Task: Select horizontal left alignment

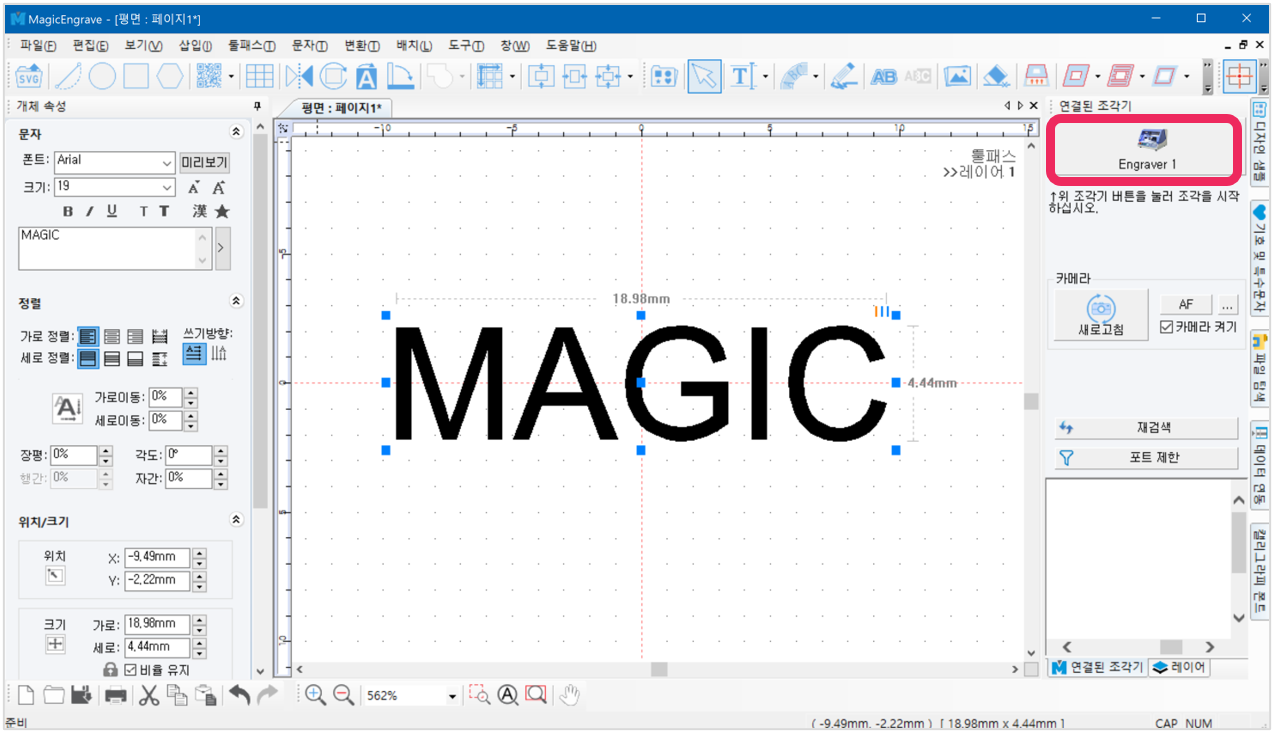Action: 88,336
